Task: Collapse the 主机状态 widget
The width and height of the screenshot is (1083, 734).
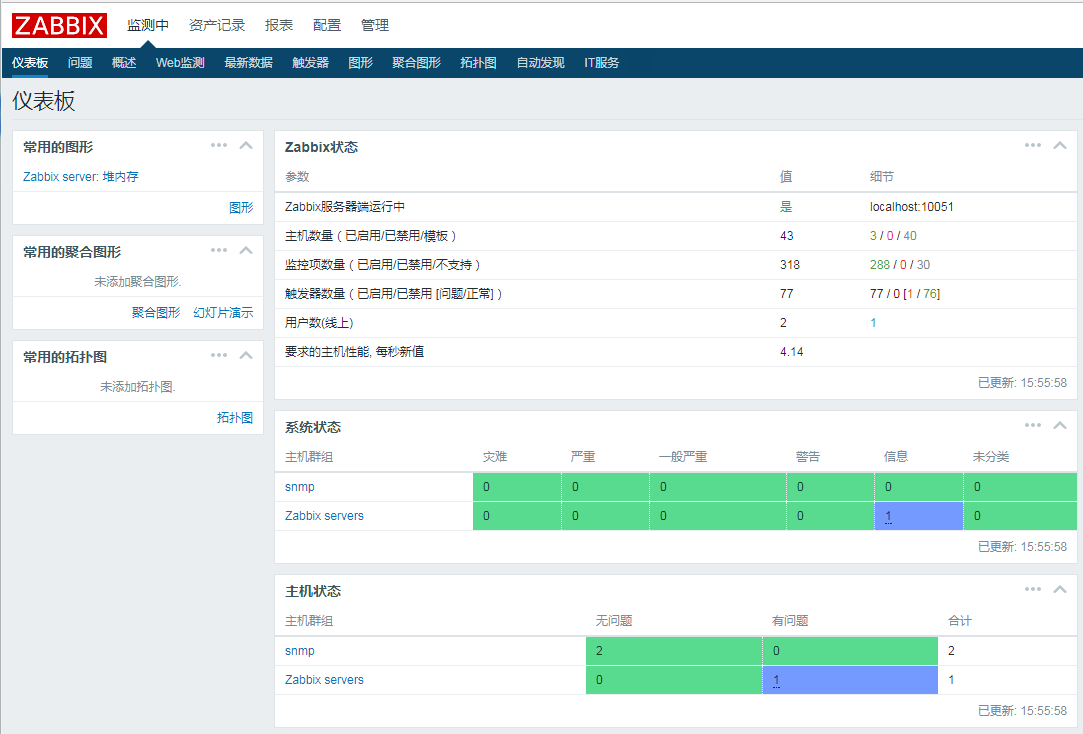Action: point(1060,589)
